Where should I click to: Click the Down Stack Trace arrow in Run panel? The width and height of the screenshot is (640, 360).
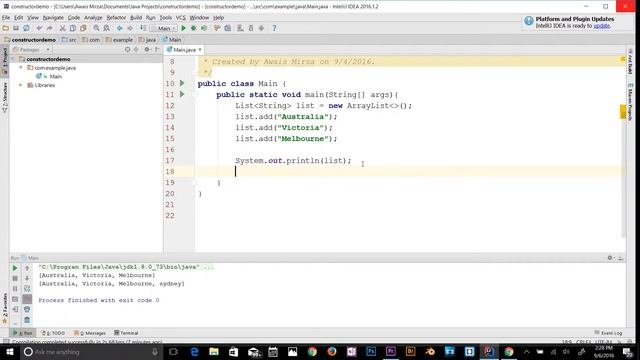click(x=27, y=278)
